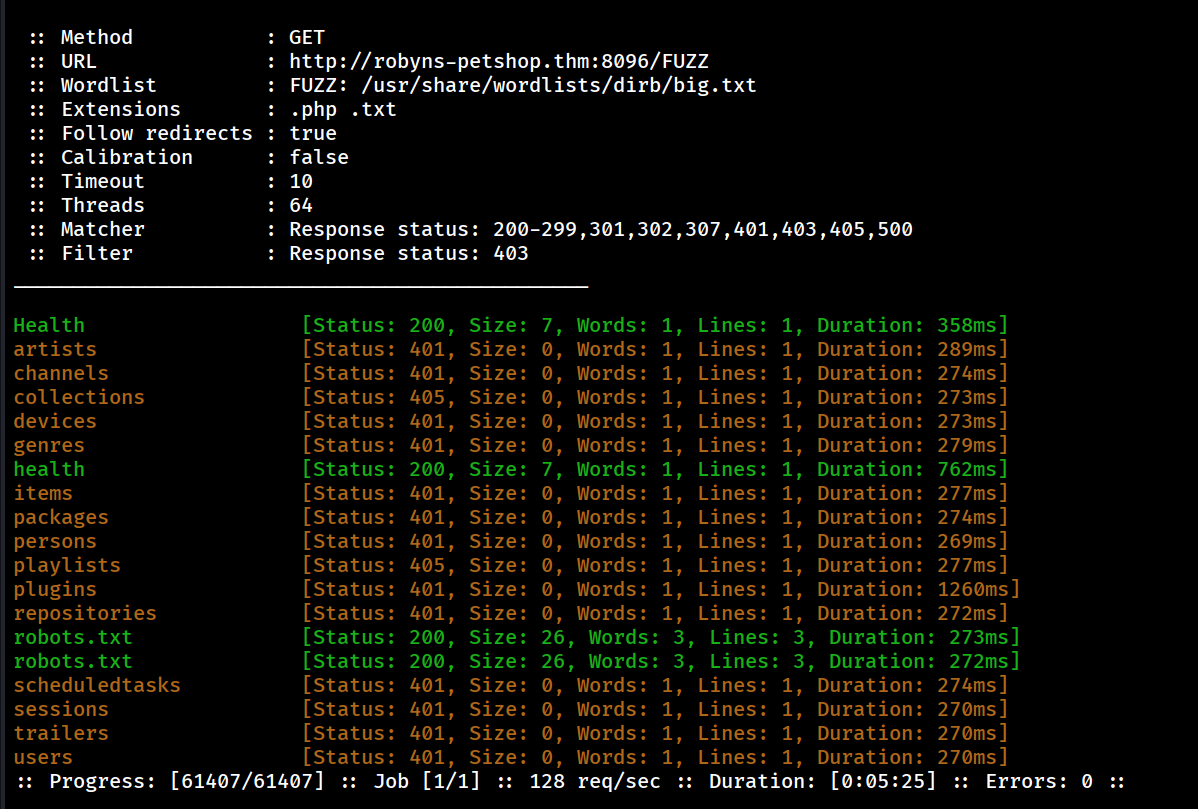Select the collections result with status 405
This screenshot has width=1198, height=809.
point(79,397)
